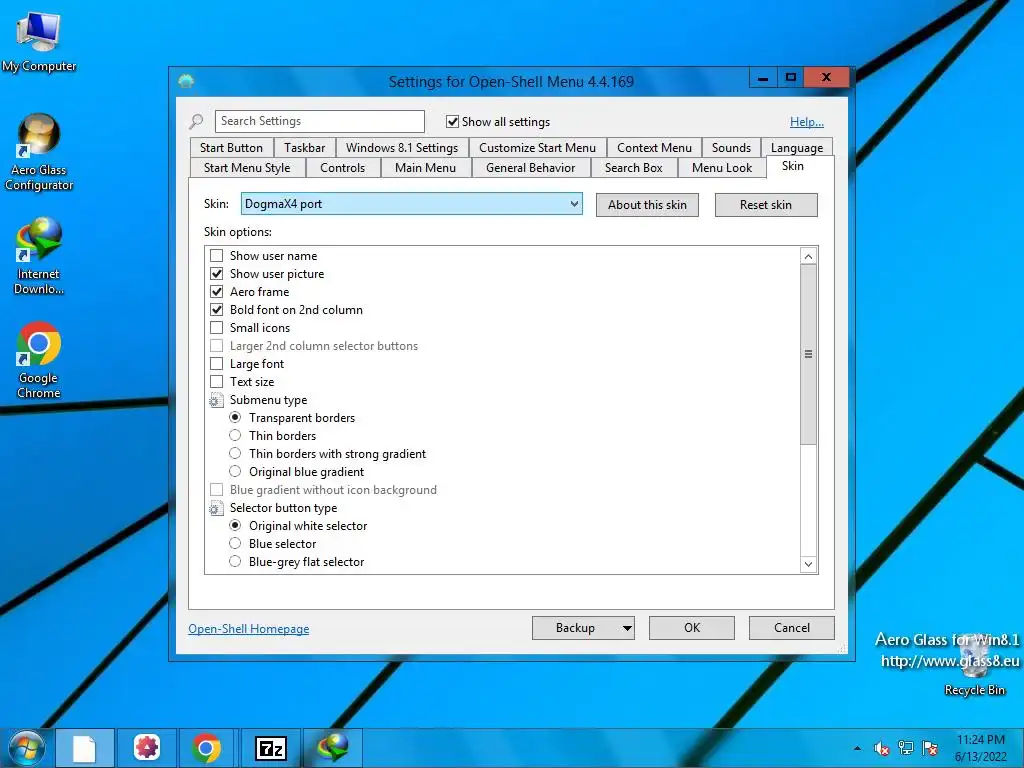The width and height of the screenshot is (1024, 768).
Task: Click the search magnifier icon
Action: pyautogui.click(x=196, y=121)
